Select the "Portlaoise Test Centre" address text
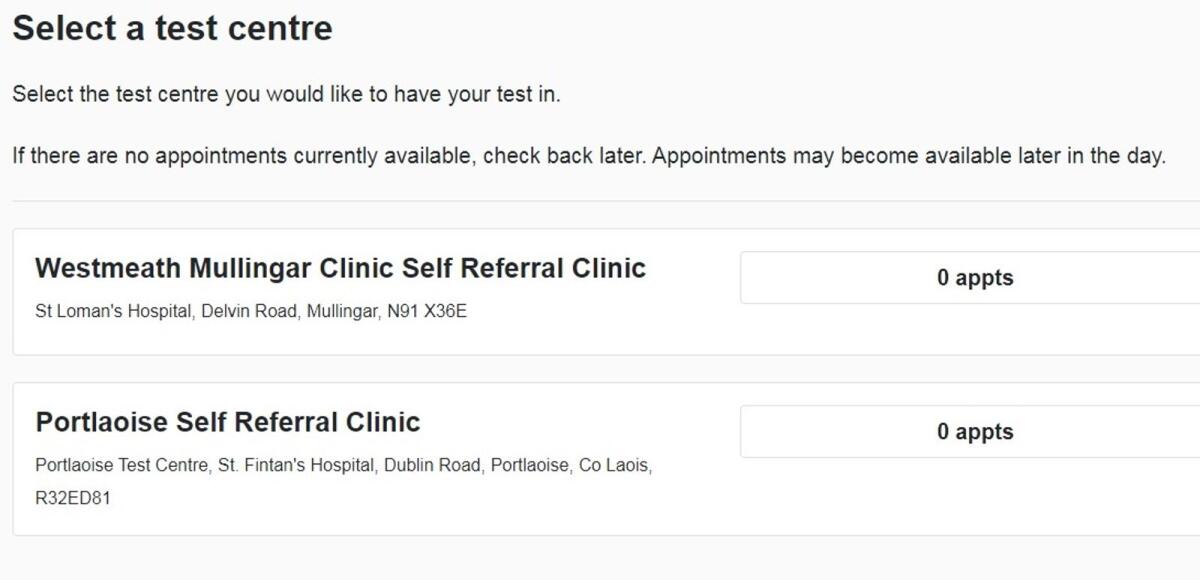The width and height of the screenshot is (1200, 580). pyautogui.click(x=121, y=466)
